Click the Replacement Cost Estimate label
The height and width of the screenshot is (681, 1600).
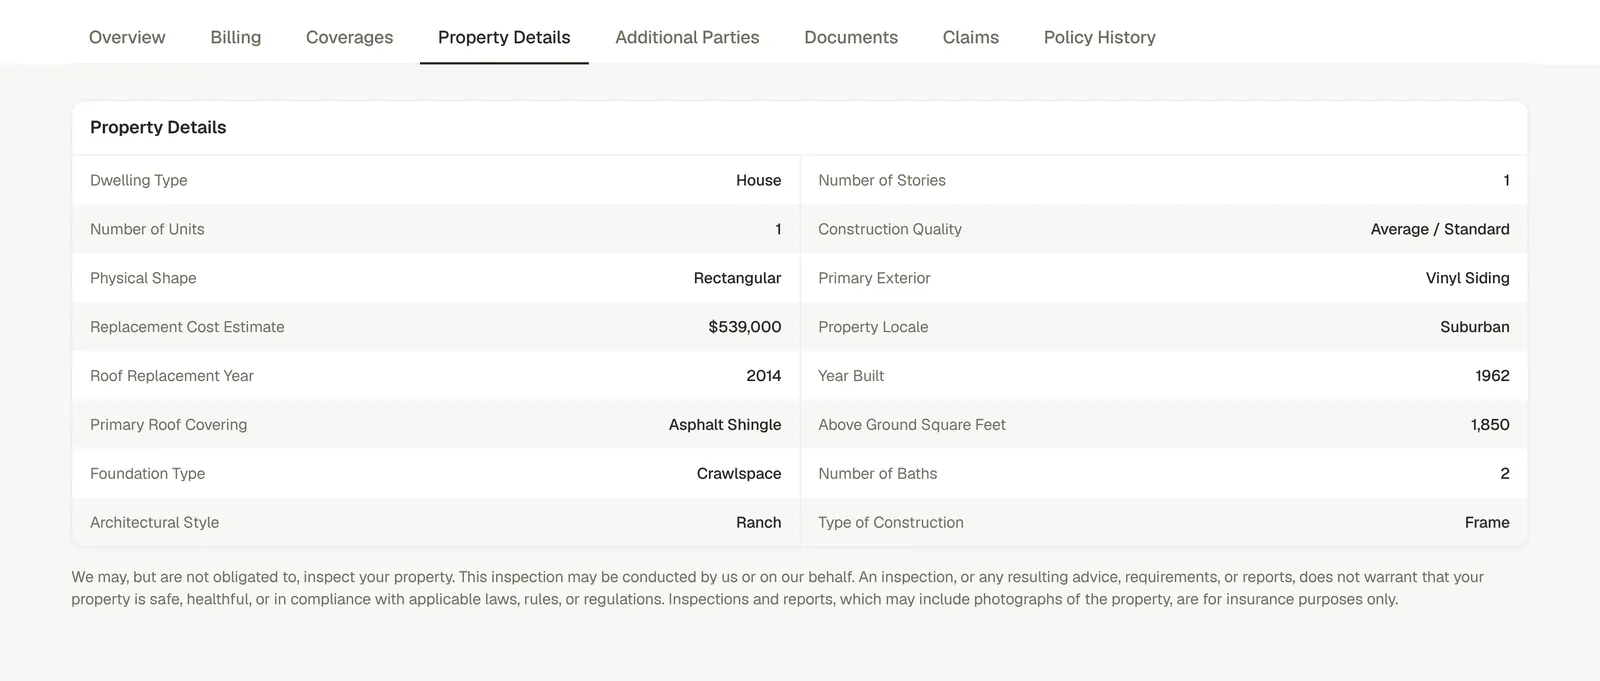pyautogui.click(x=187, y=327)
